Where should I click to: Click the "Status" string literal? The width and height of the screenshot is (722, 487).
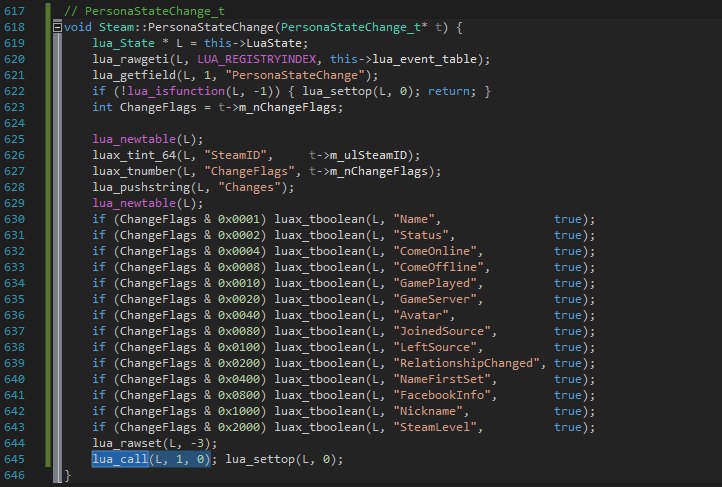pyautogui.click(x=421, y=235)
